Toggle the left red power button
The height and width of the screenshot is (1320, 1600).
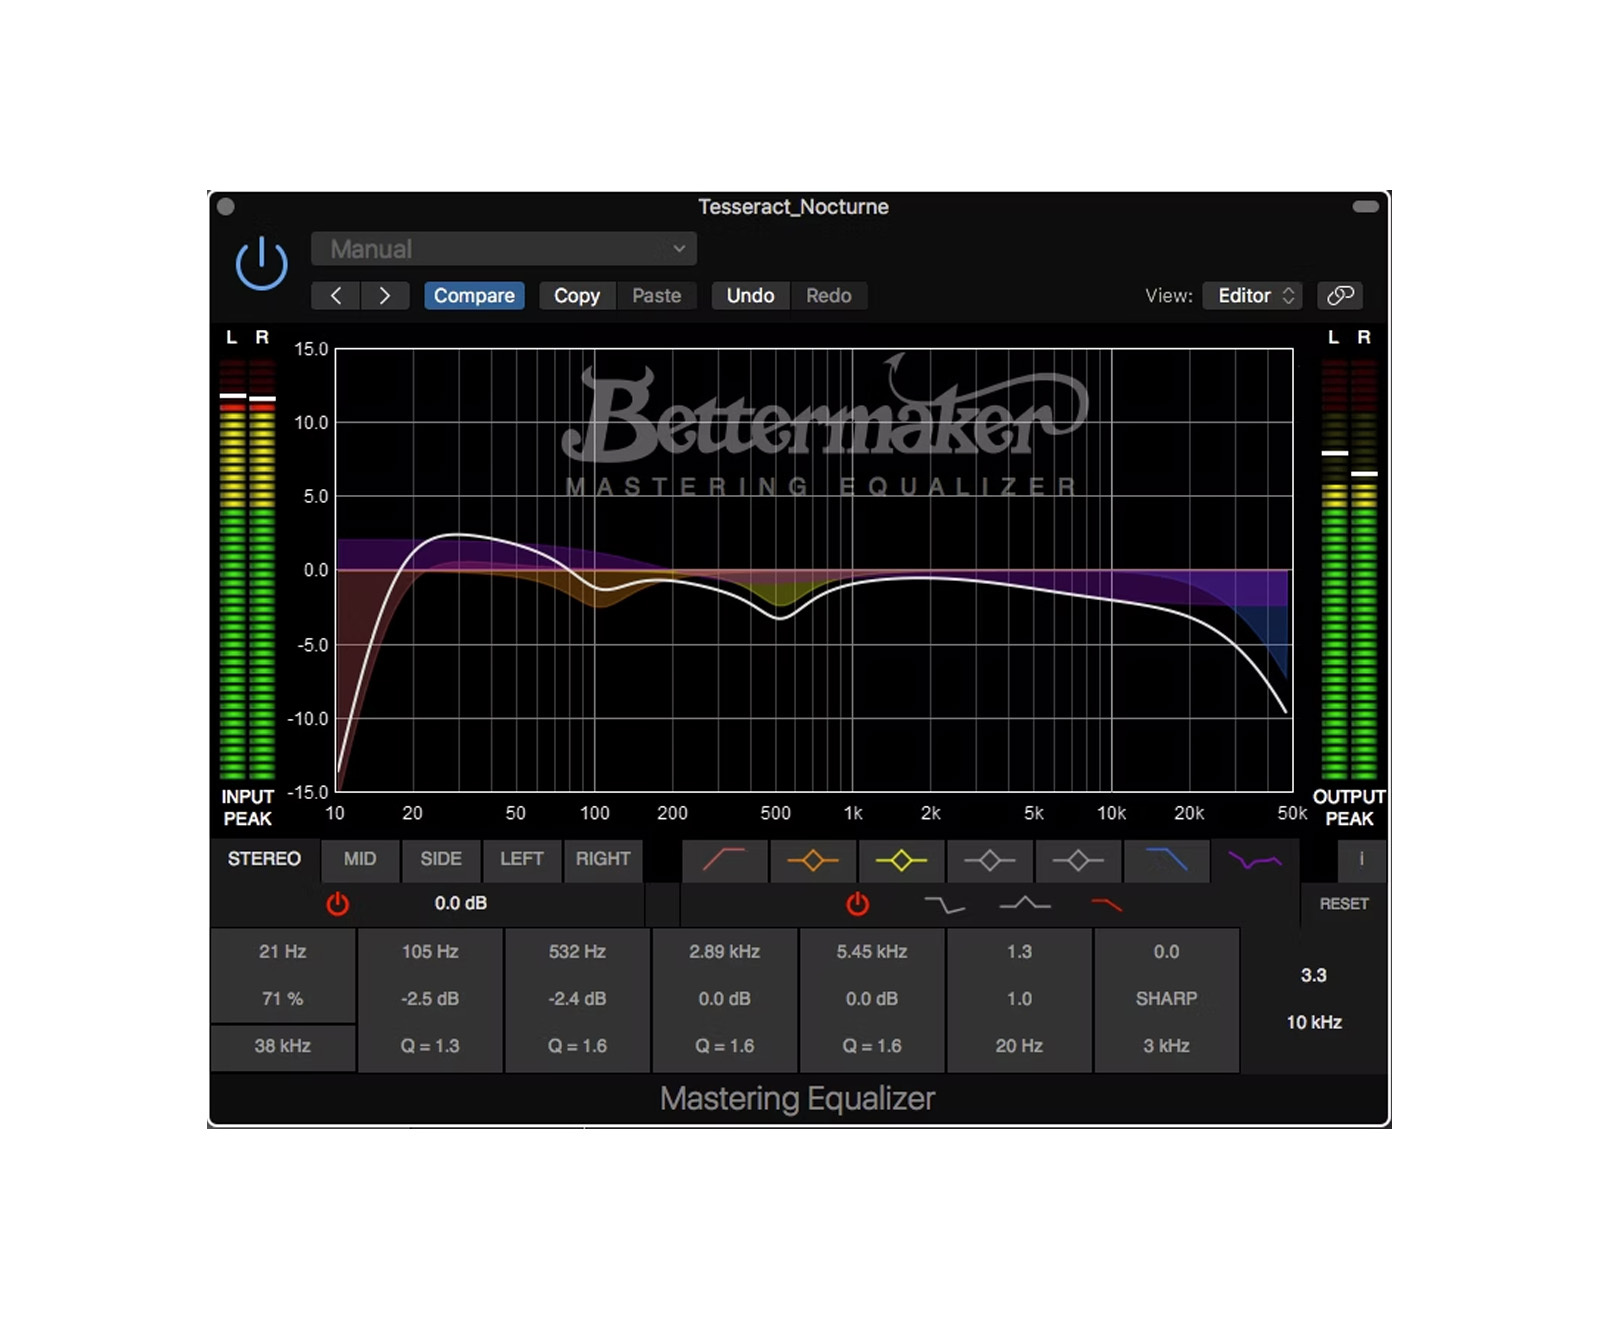pyautogui.click(x=338, y=904)
